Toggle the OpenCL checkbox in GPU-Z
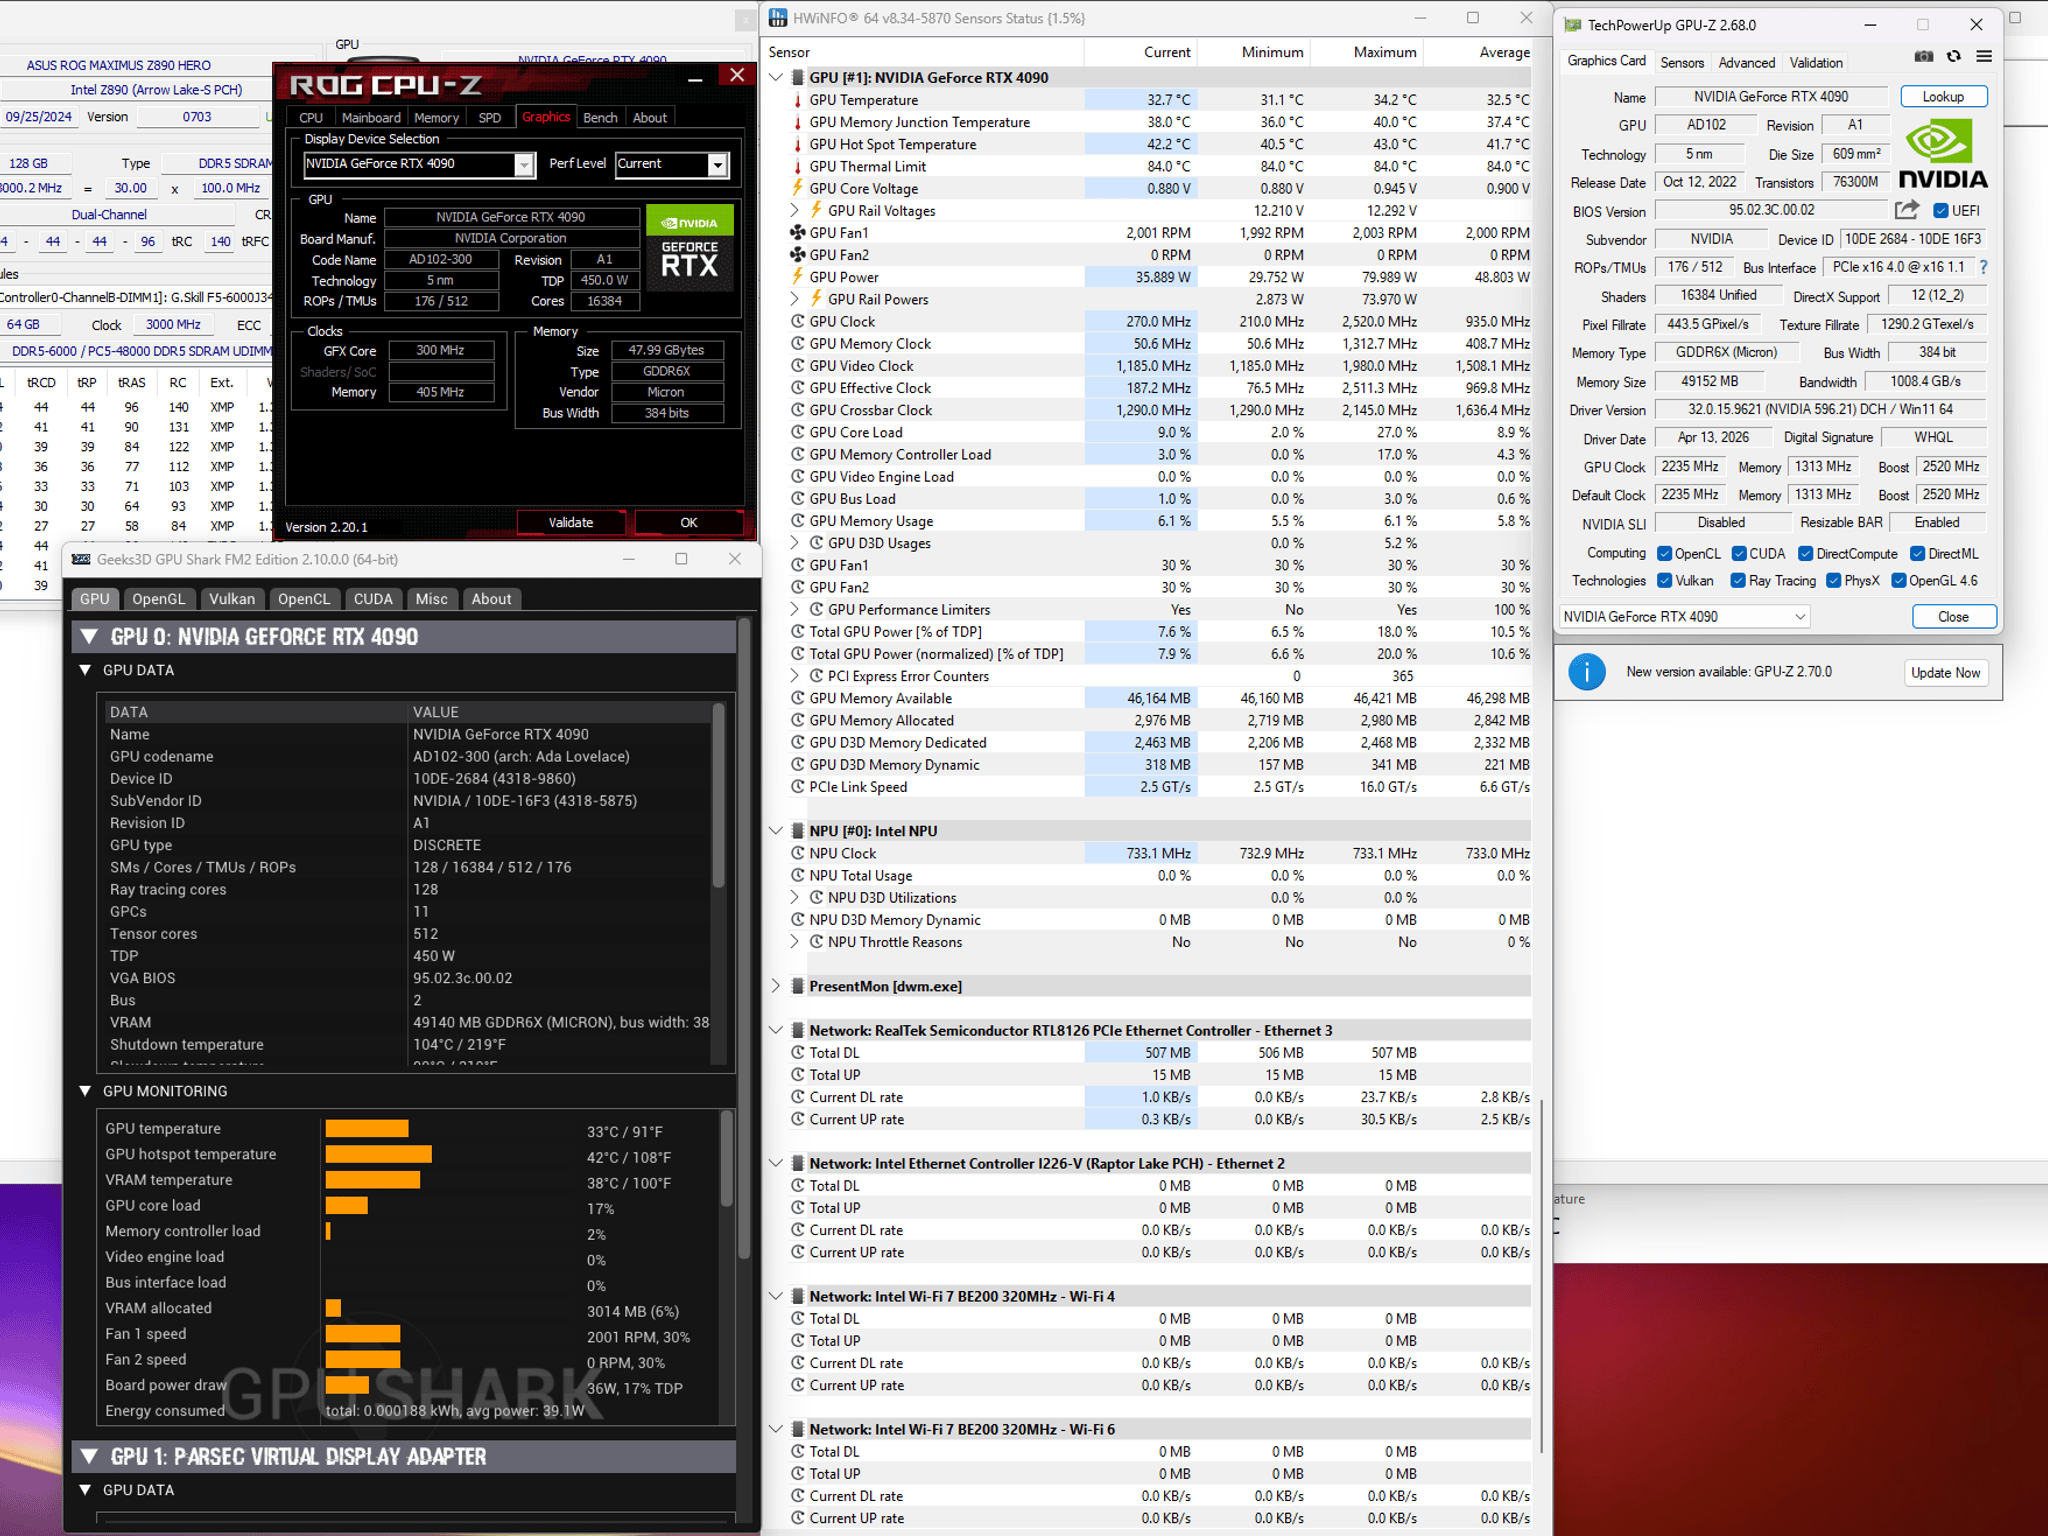This screenshot has height=1536, width=2048. (1664, 554)
